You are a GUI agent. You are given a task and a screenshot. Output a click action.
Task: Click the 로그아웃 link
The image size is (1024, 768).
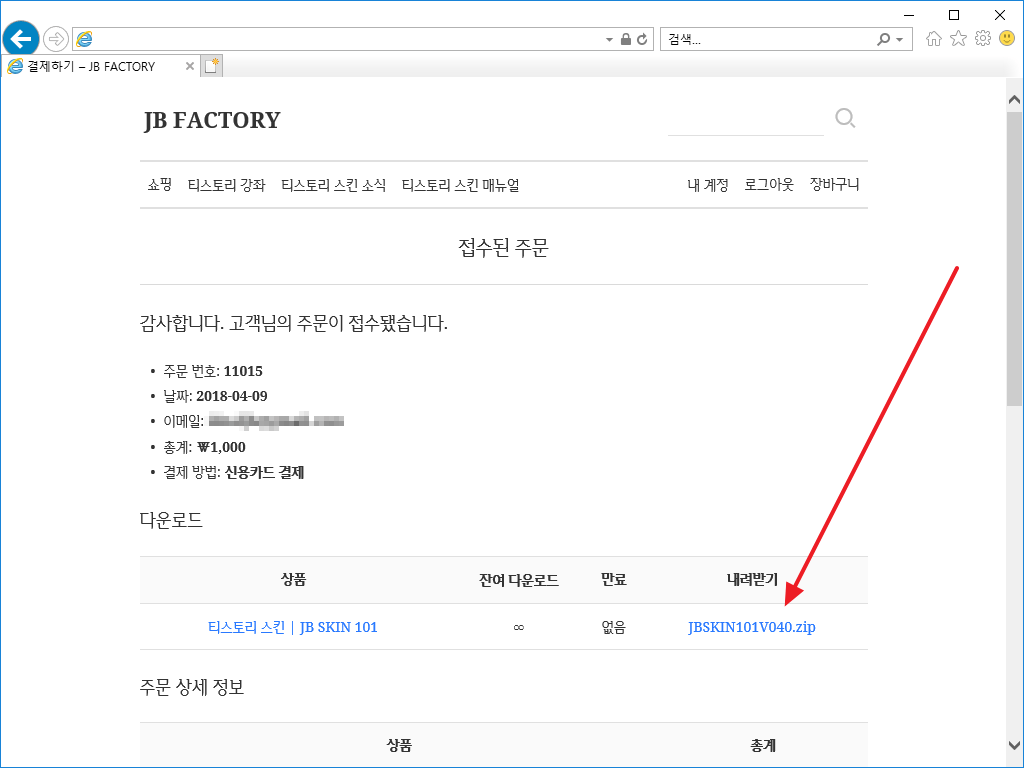[x=769, y=185]
